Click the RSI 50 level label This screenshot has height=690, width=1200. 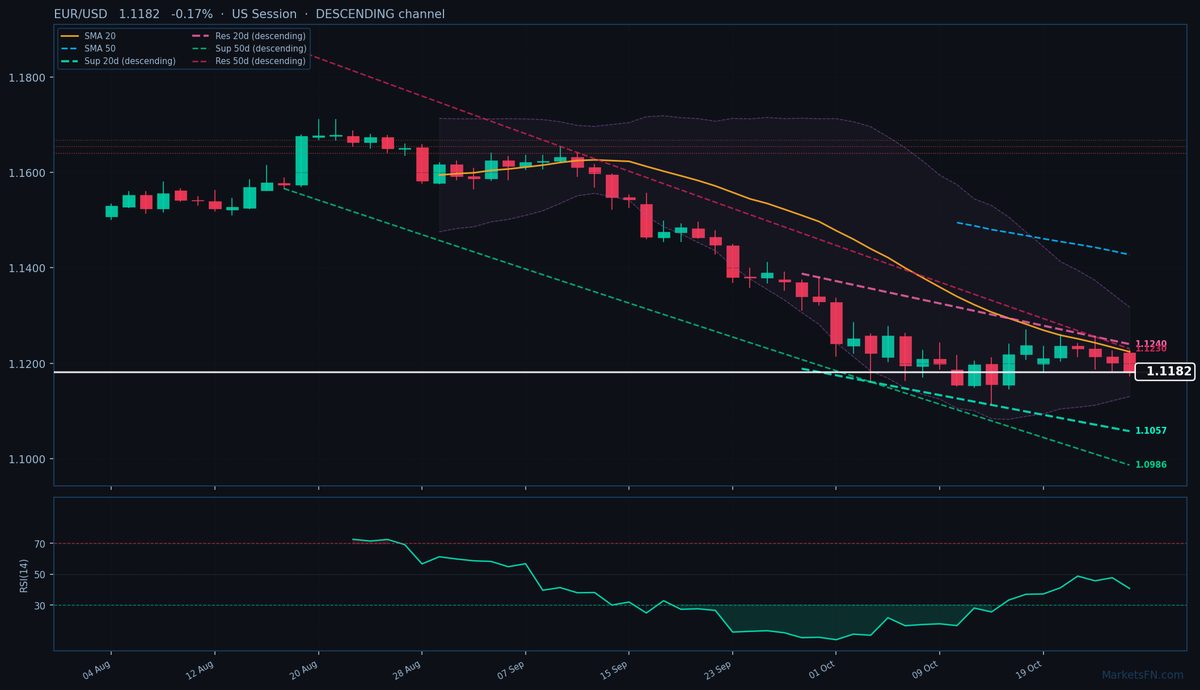point(40,575)
